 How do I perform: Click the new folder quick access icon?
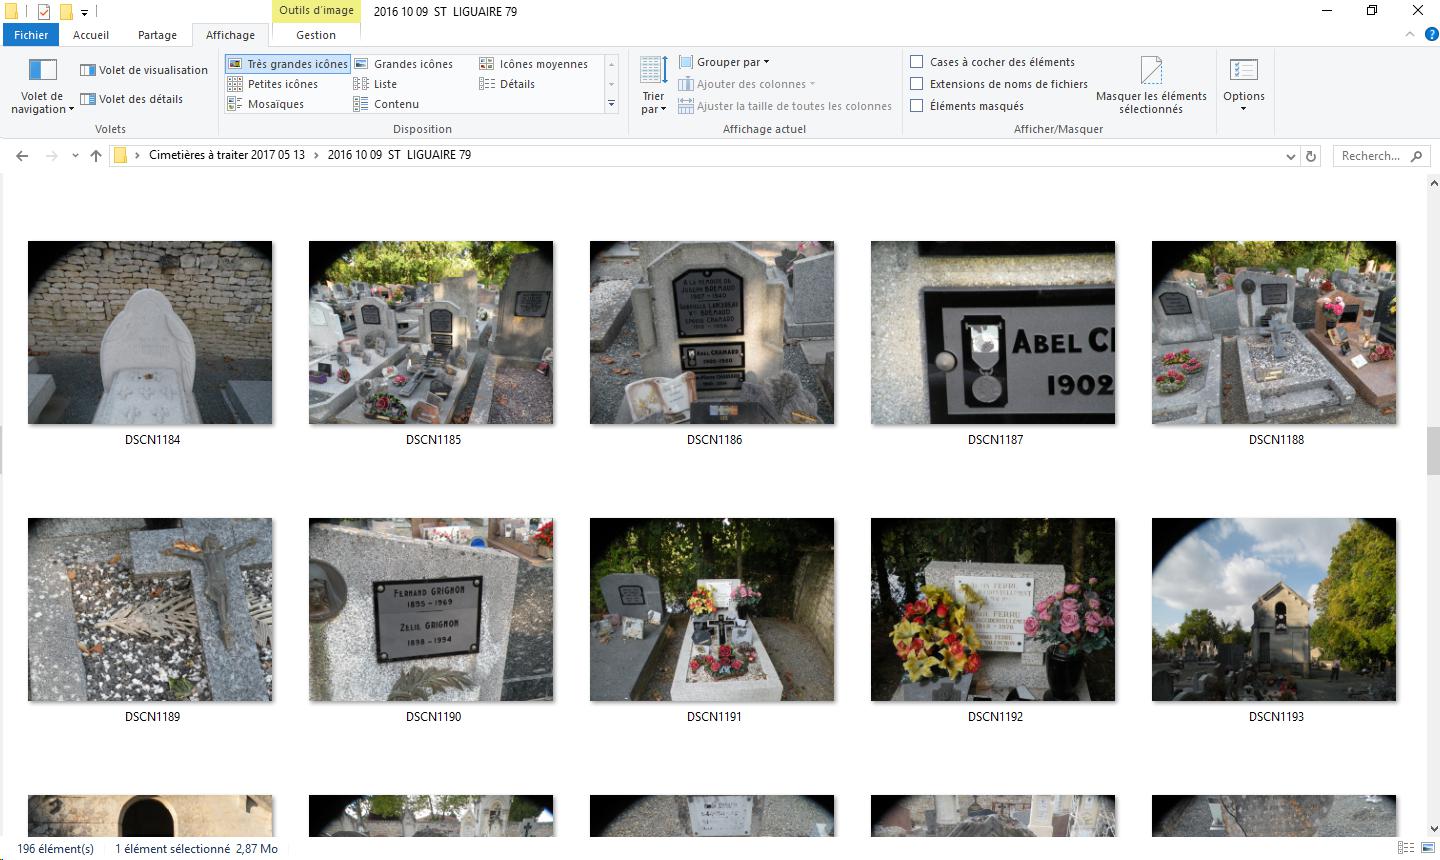click(65, 12)
